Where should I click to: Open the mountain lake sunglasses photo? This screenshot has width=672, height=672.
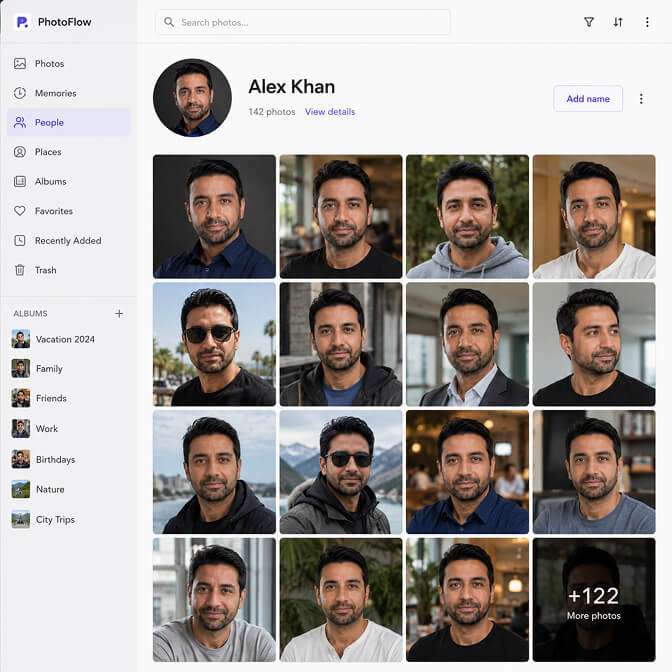pyautogui.click(x=341, y=472)
